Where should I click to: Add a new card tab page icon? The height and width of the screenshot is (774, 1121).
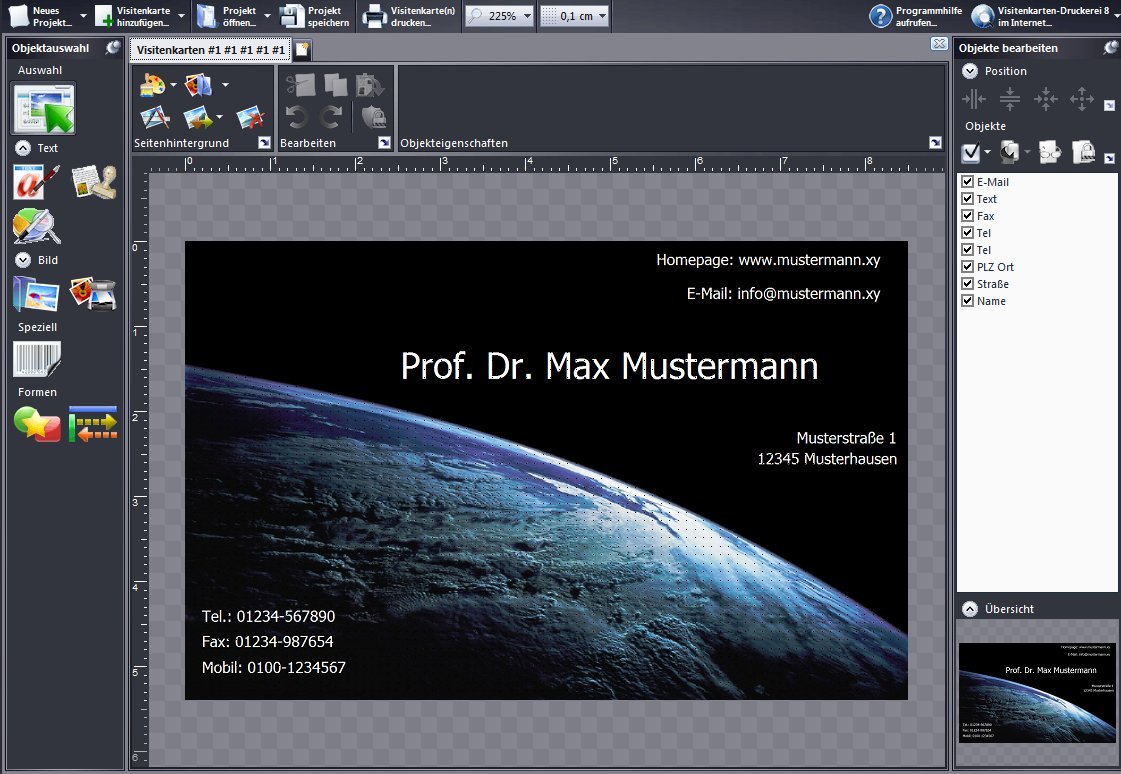(302, 49)
